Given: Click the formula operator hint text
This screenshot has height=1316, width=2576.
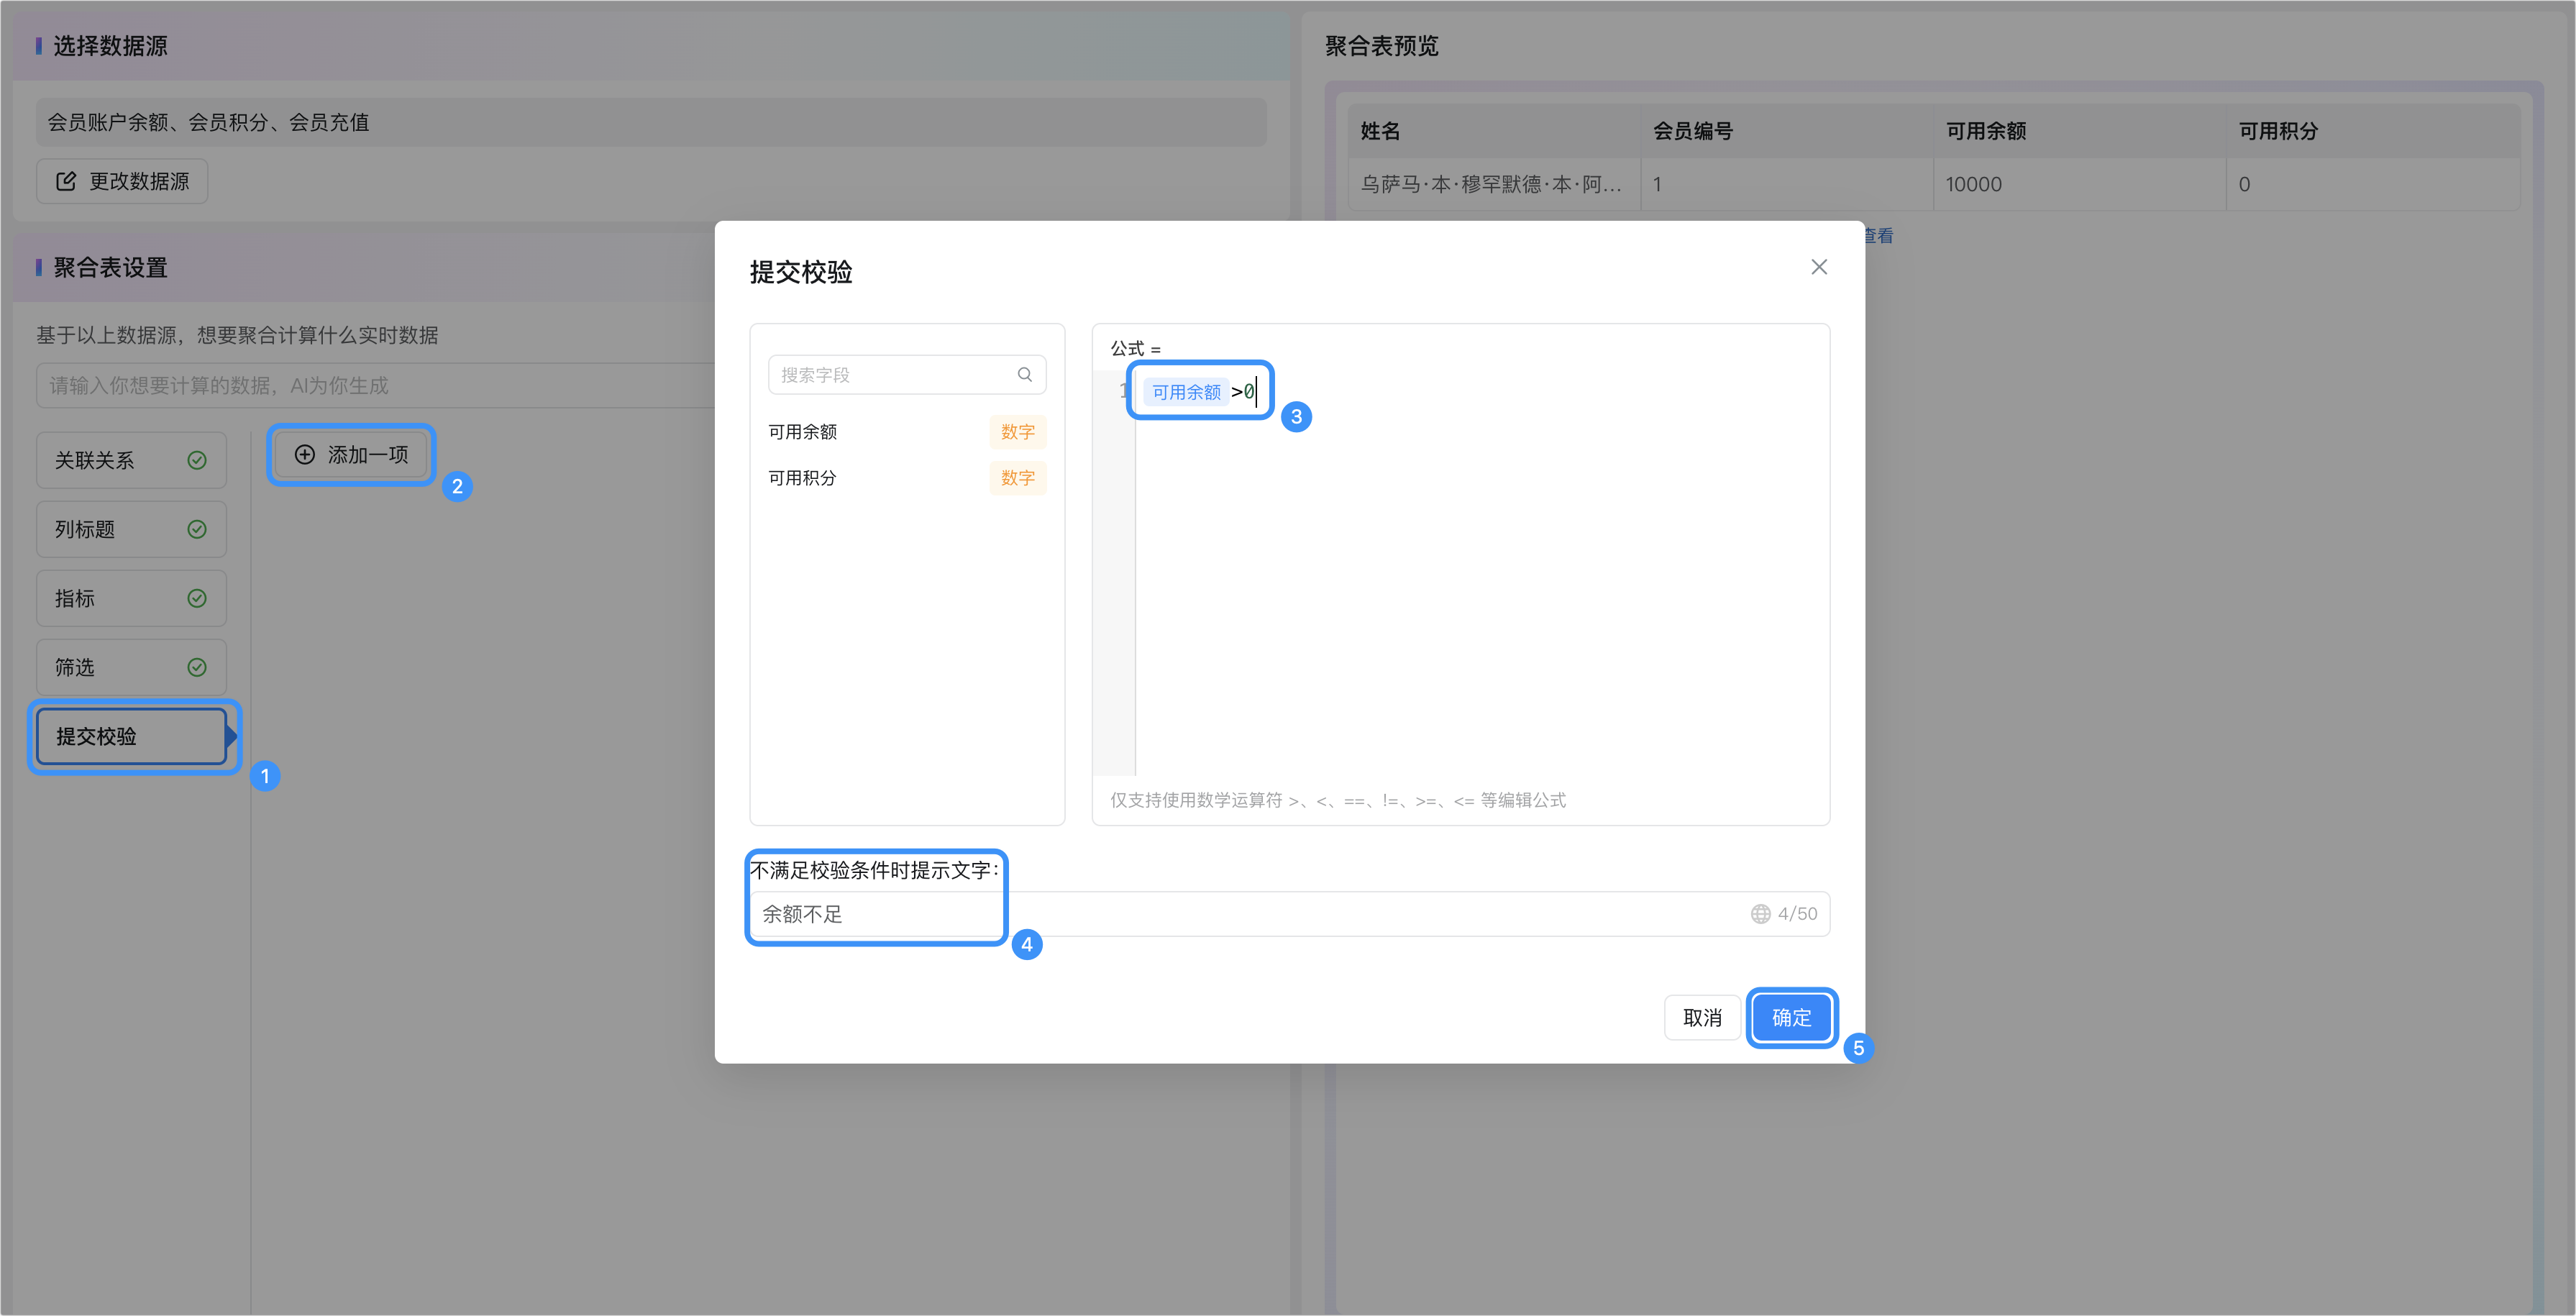Looking at the screenshot, I should 1338,800.
